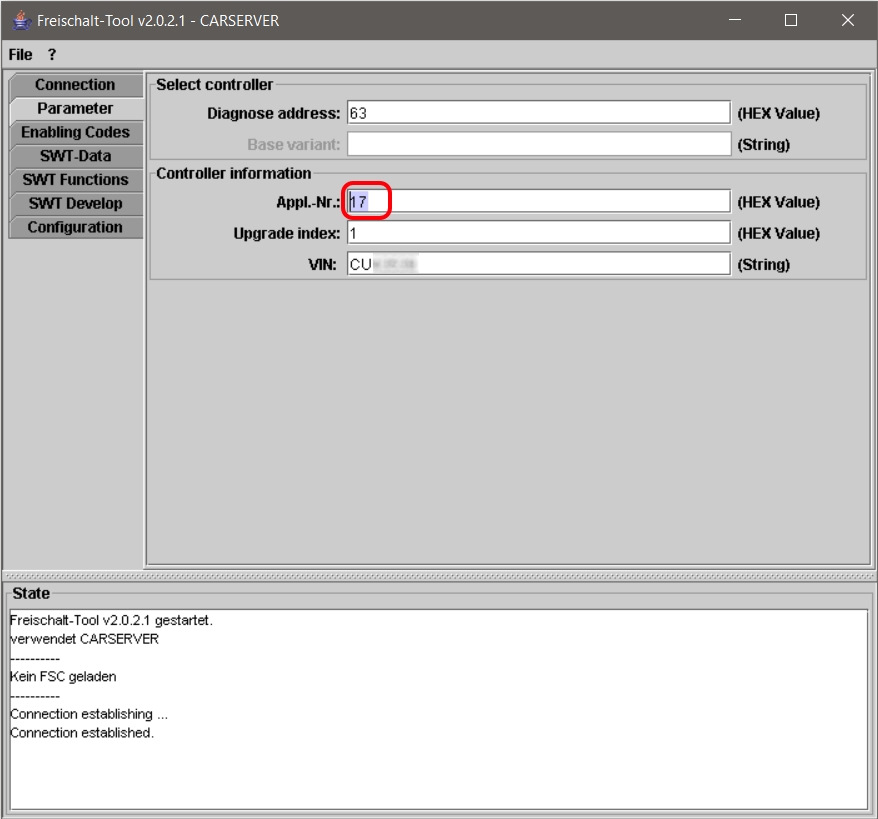Click 'verwendet CARSERVER' log line
This screenshot has height=819, width=878.
(85, 639)
